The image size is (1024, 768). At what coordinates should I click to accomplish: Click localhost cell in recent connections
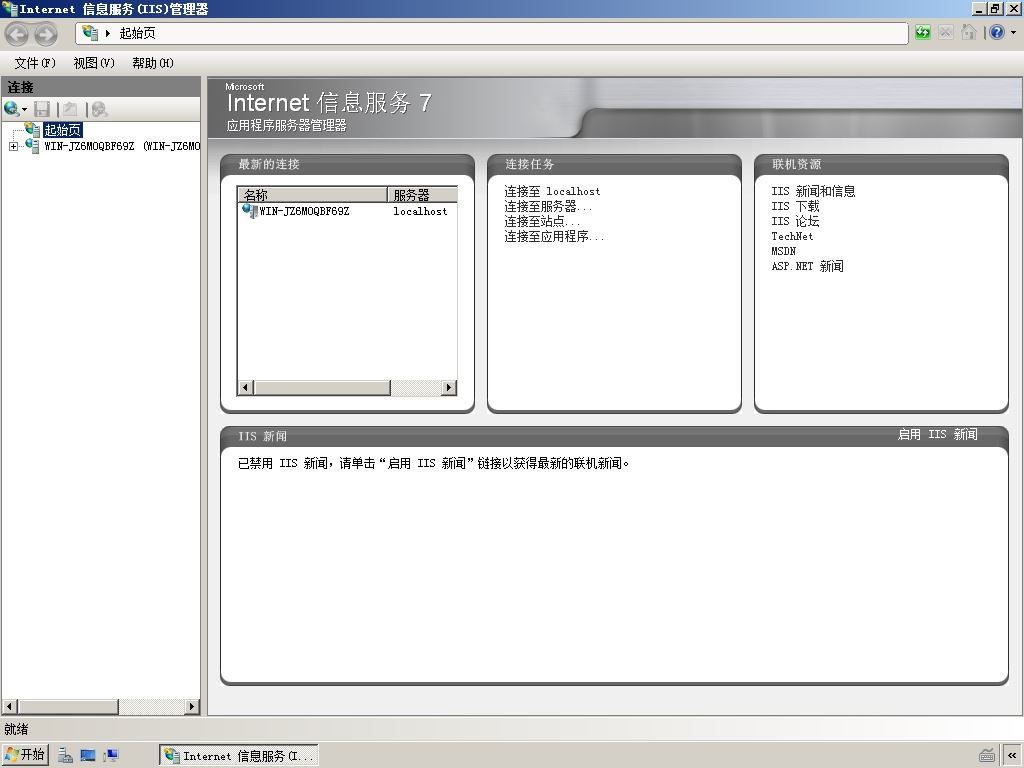pos(421,211)
